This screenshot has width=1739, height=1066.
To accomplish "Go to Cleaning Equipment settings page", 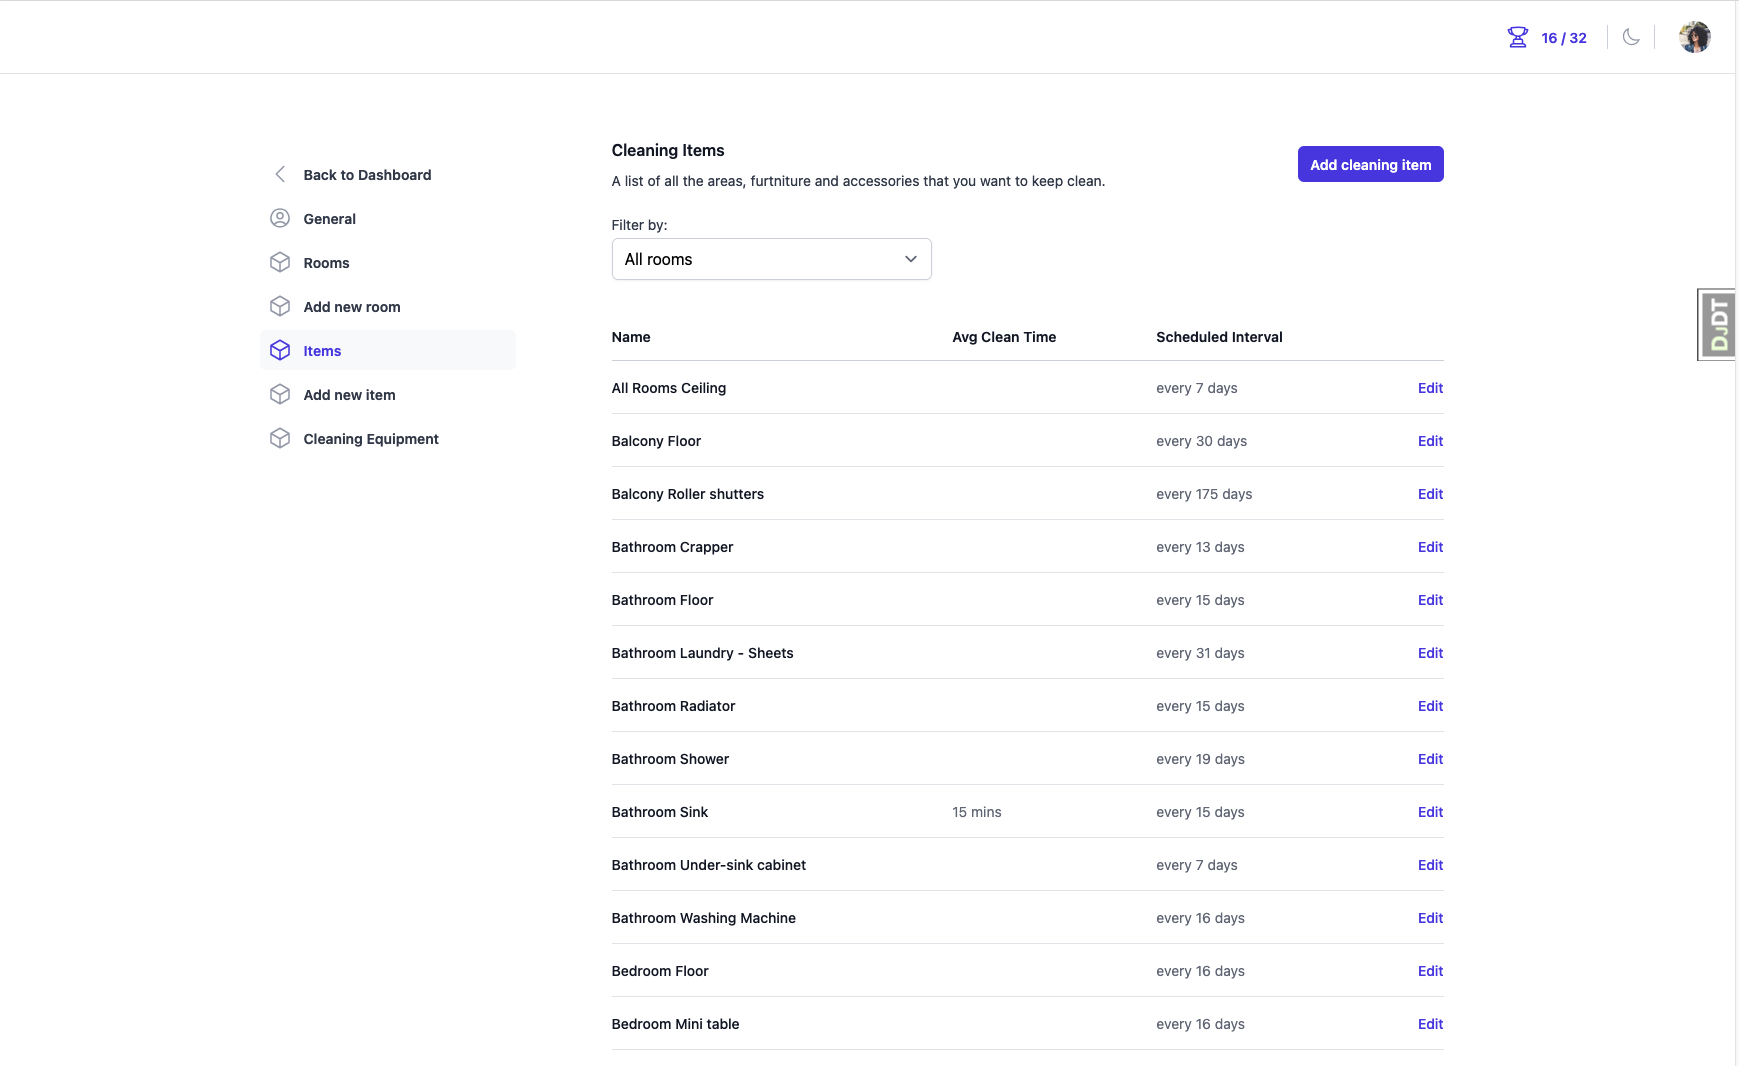I will tap(370, 439).
